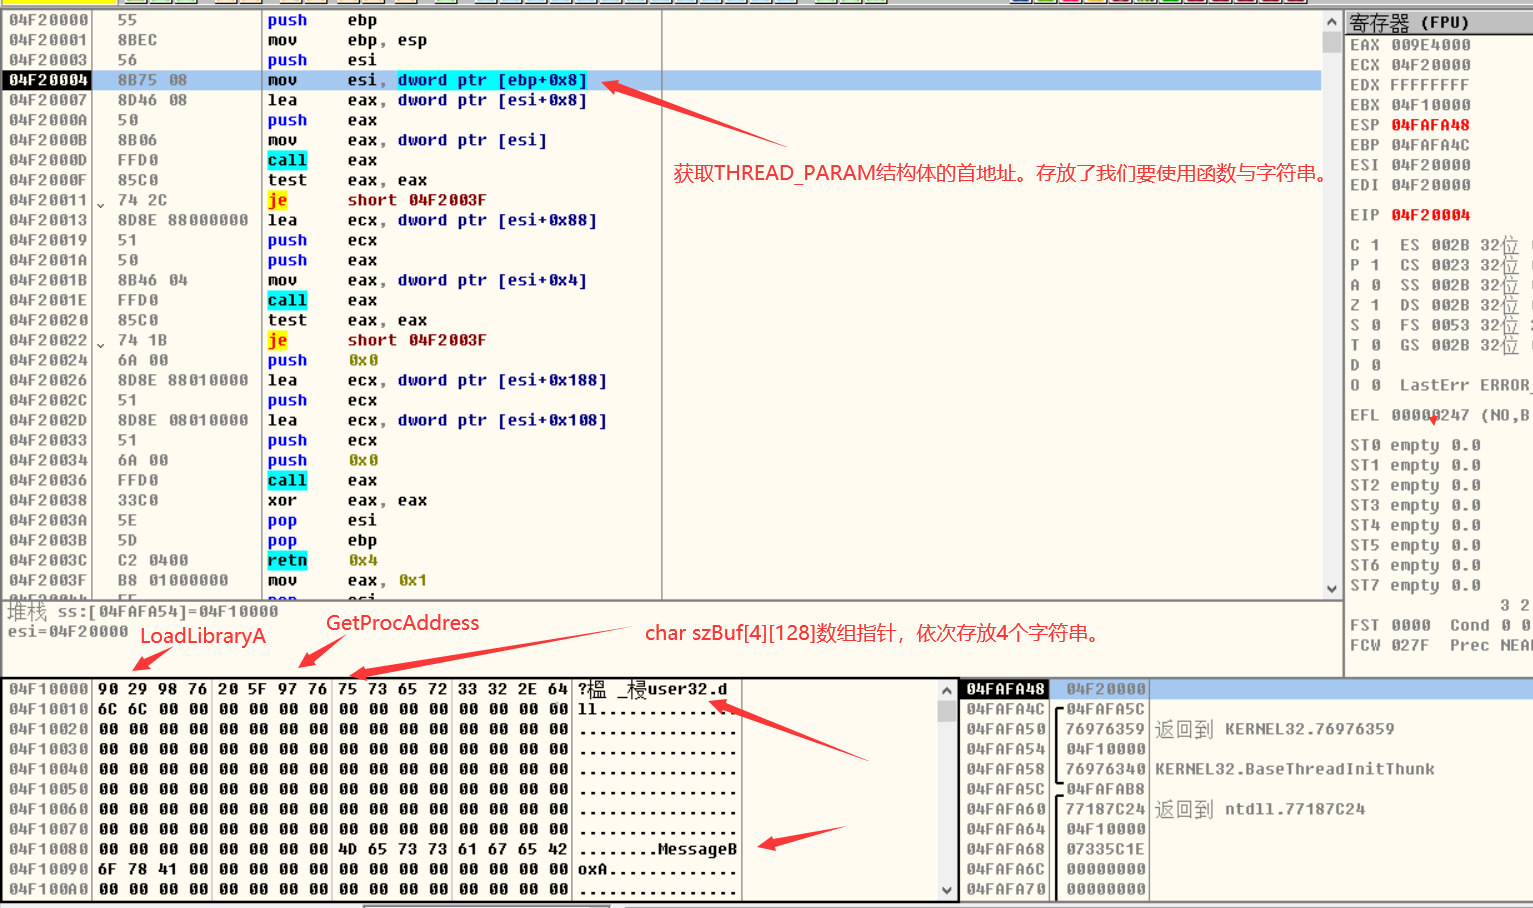Select xor eax, eax row at 04F20038

point(662,500)
